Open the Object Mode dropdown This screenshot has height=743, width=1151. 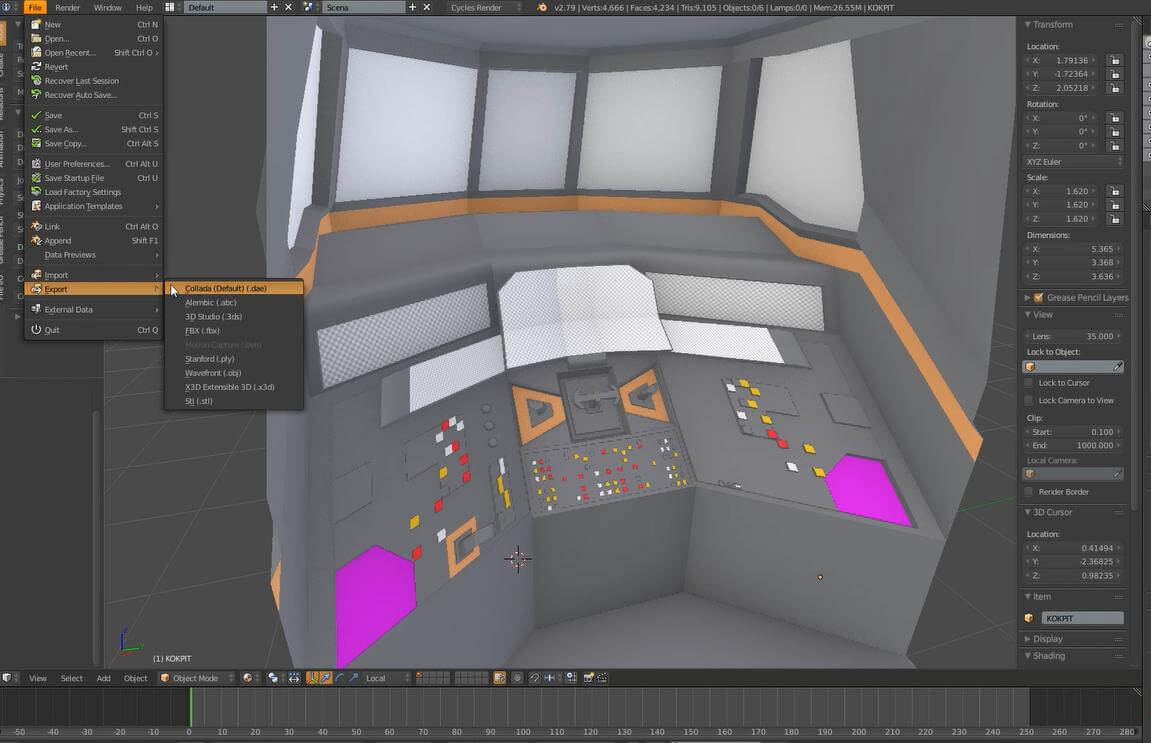(197, 678)
